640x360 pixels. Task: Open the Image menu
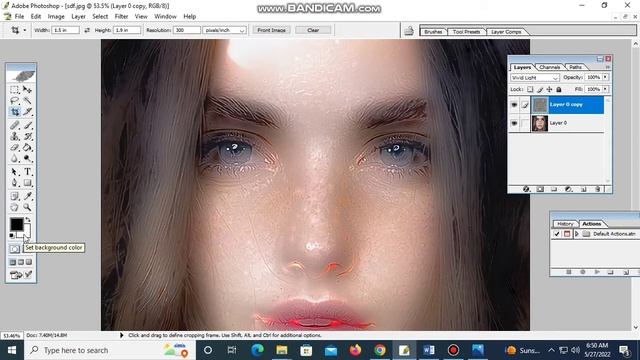pos(56,16)
